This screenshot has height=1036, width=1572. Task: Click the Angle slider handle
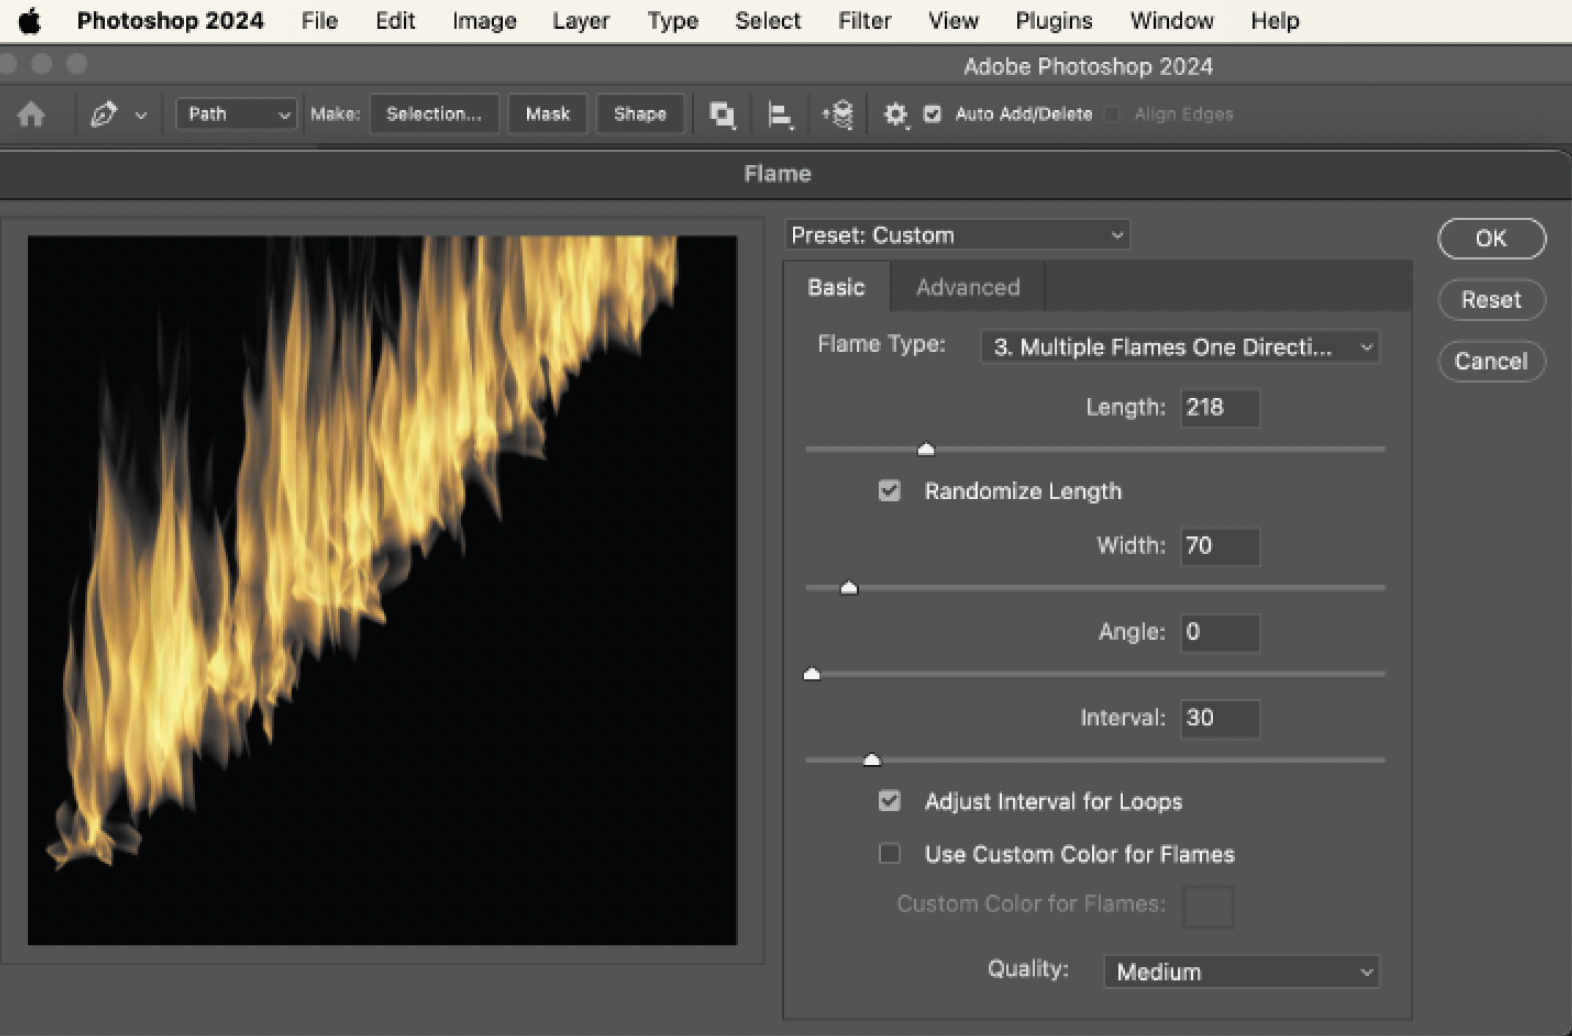coord(812,674)
